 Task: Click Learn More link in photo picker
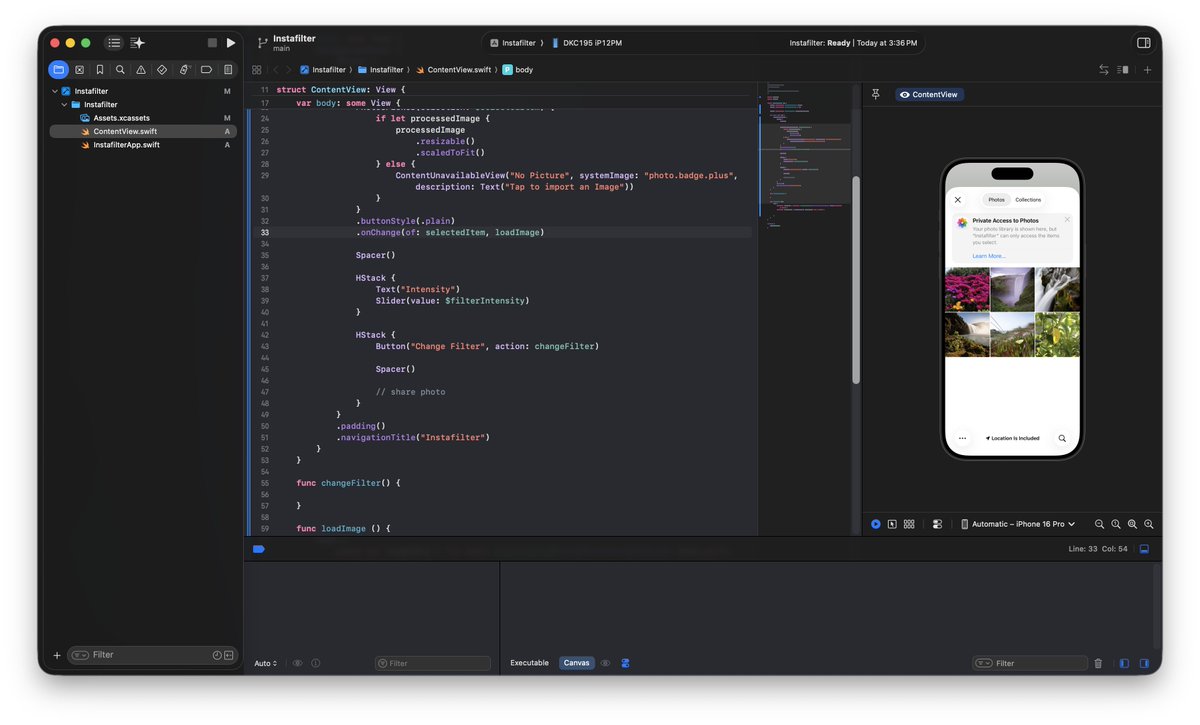989,256
